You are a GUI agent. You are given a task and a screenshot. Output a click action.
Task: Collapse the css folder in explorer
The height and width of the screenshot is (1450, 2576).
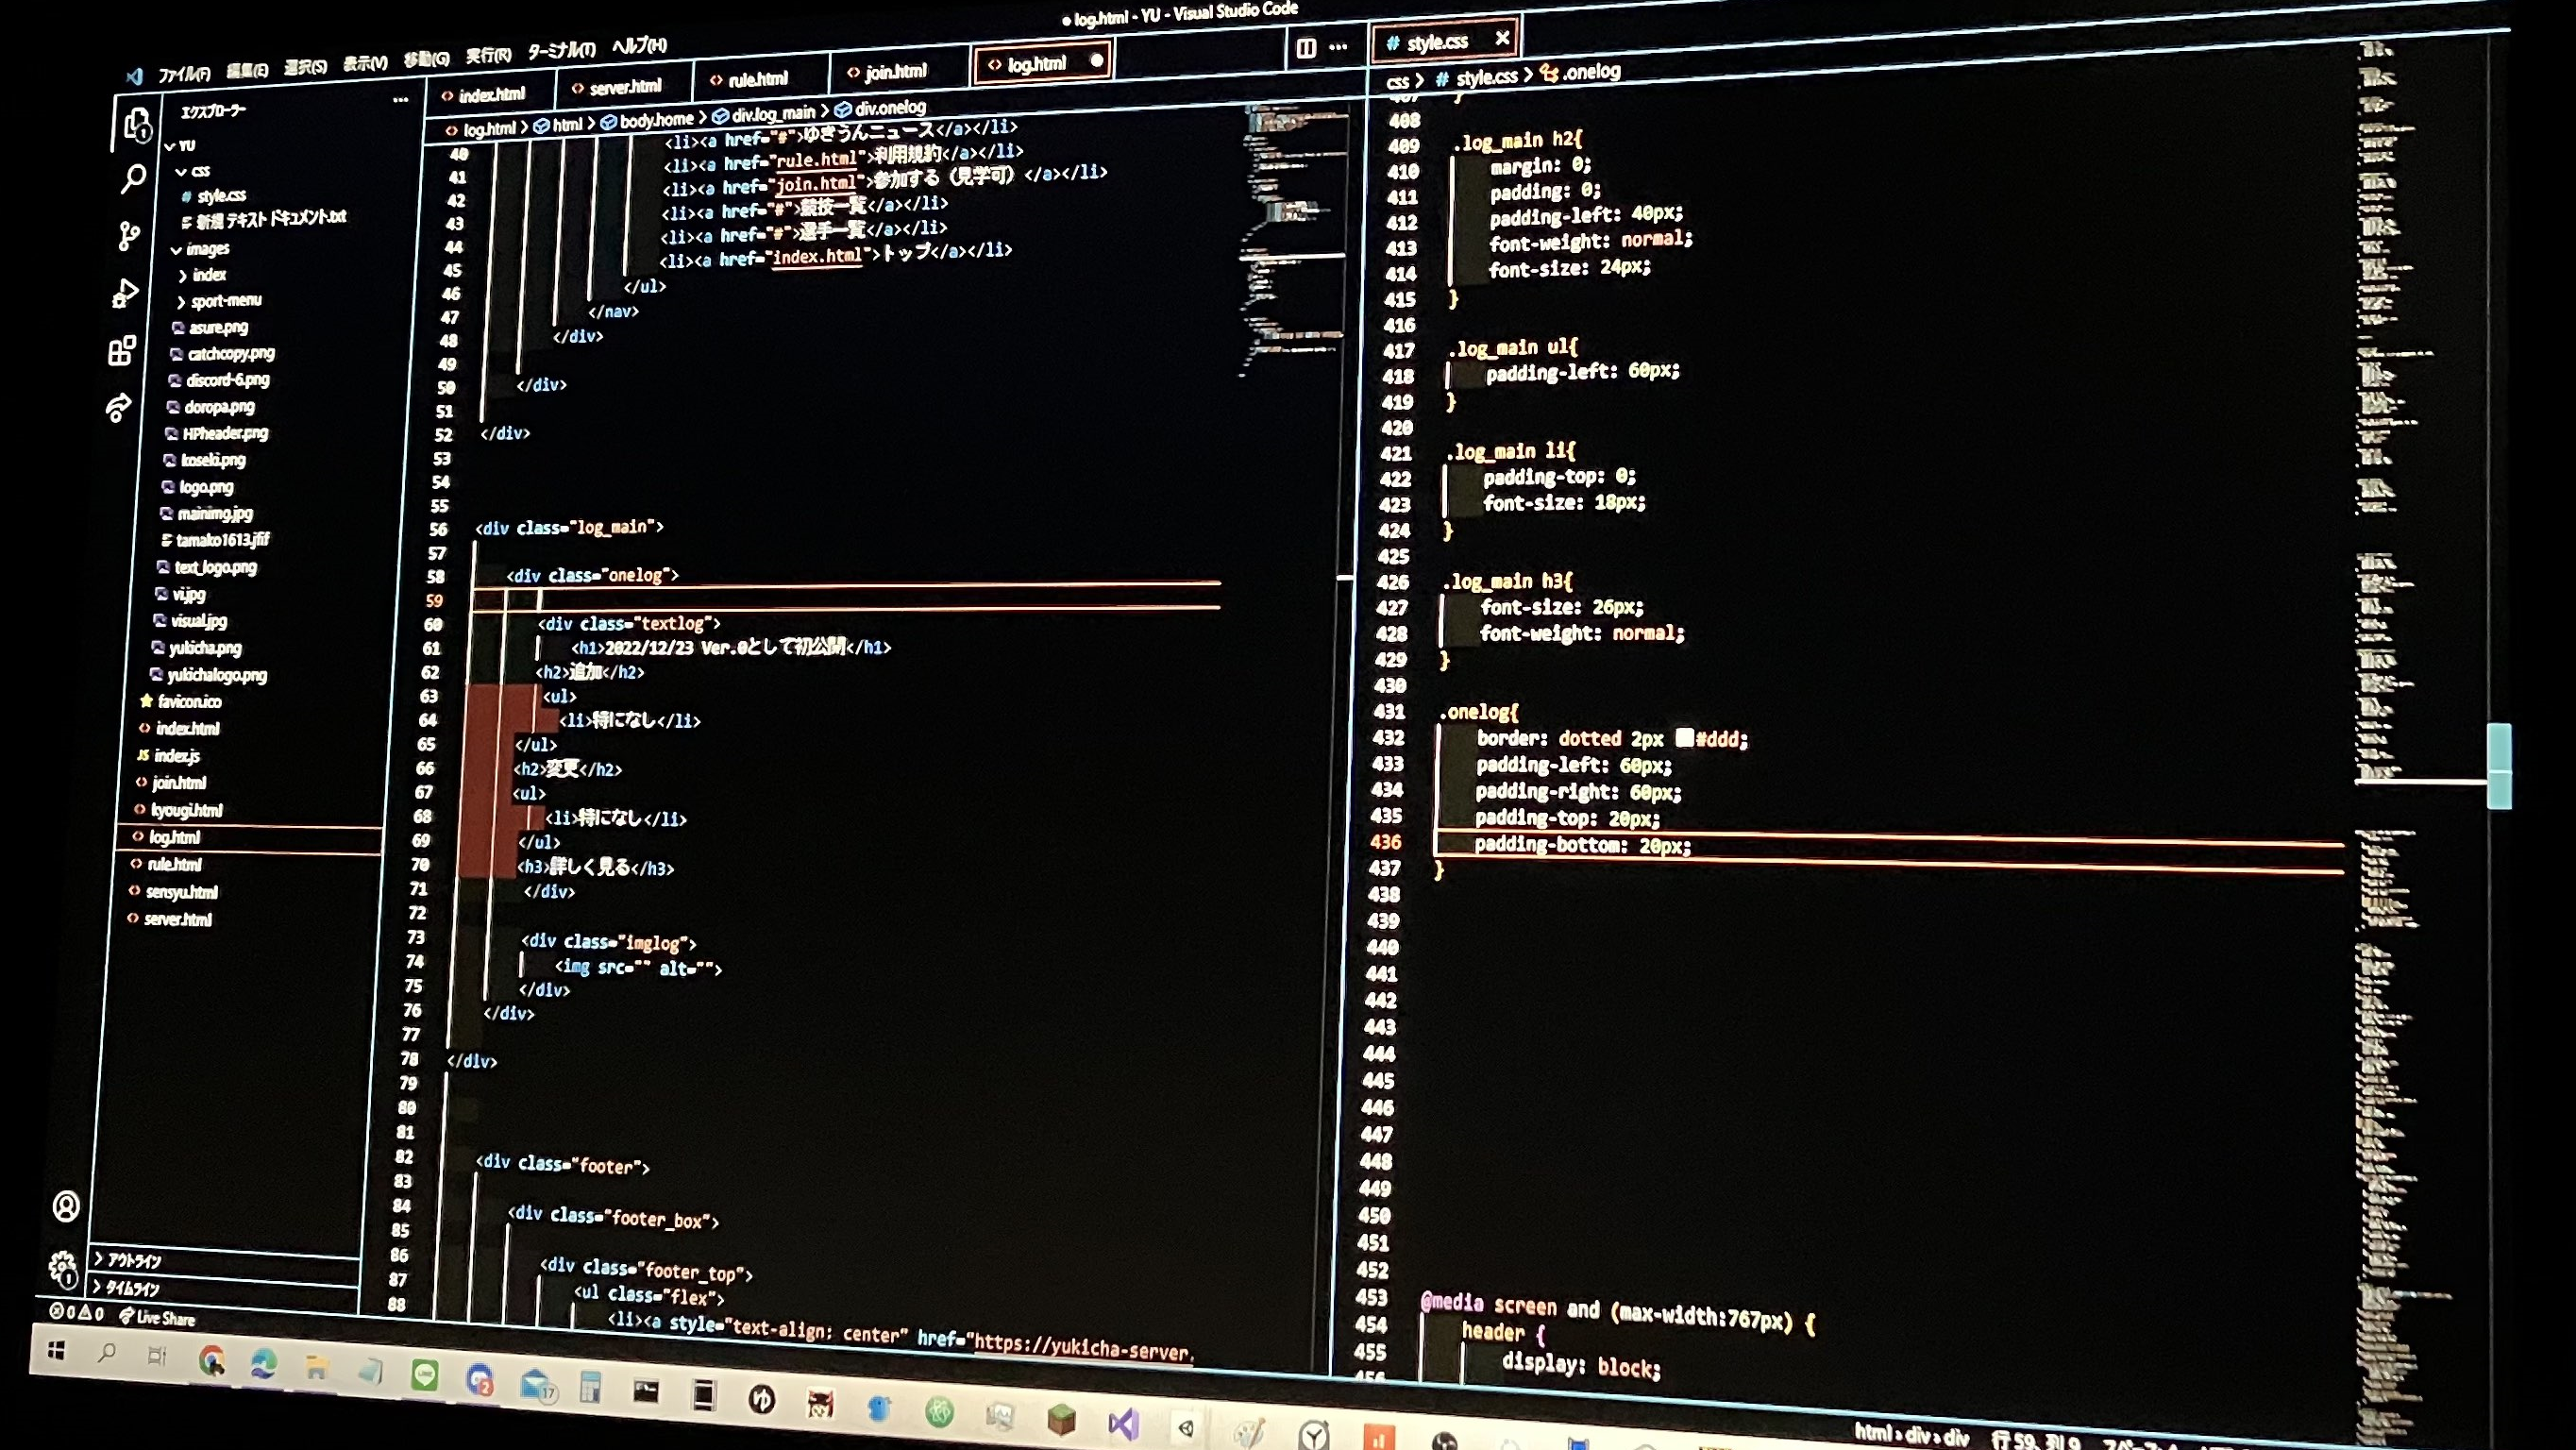pos(182,172)
